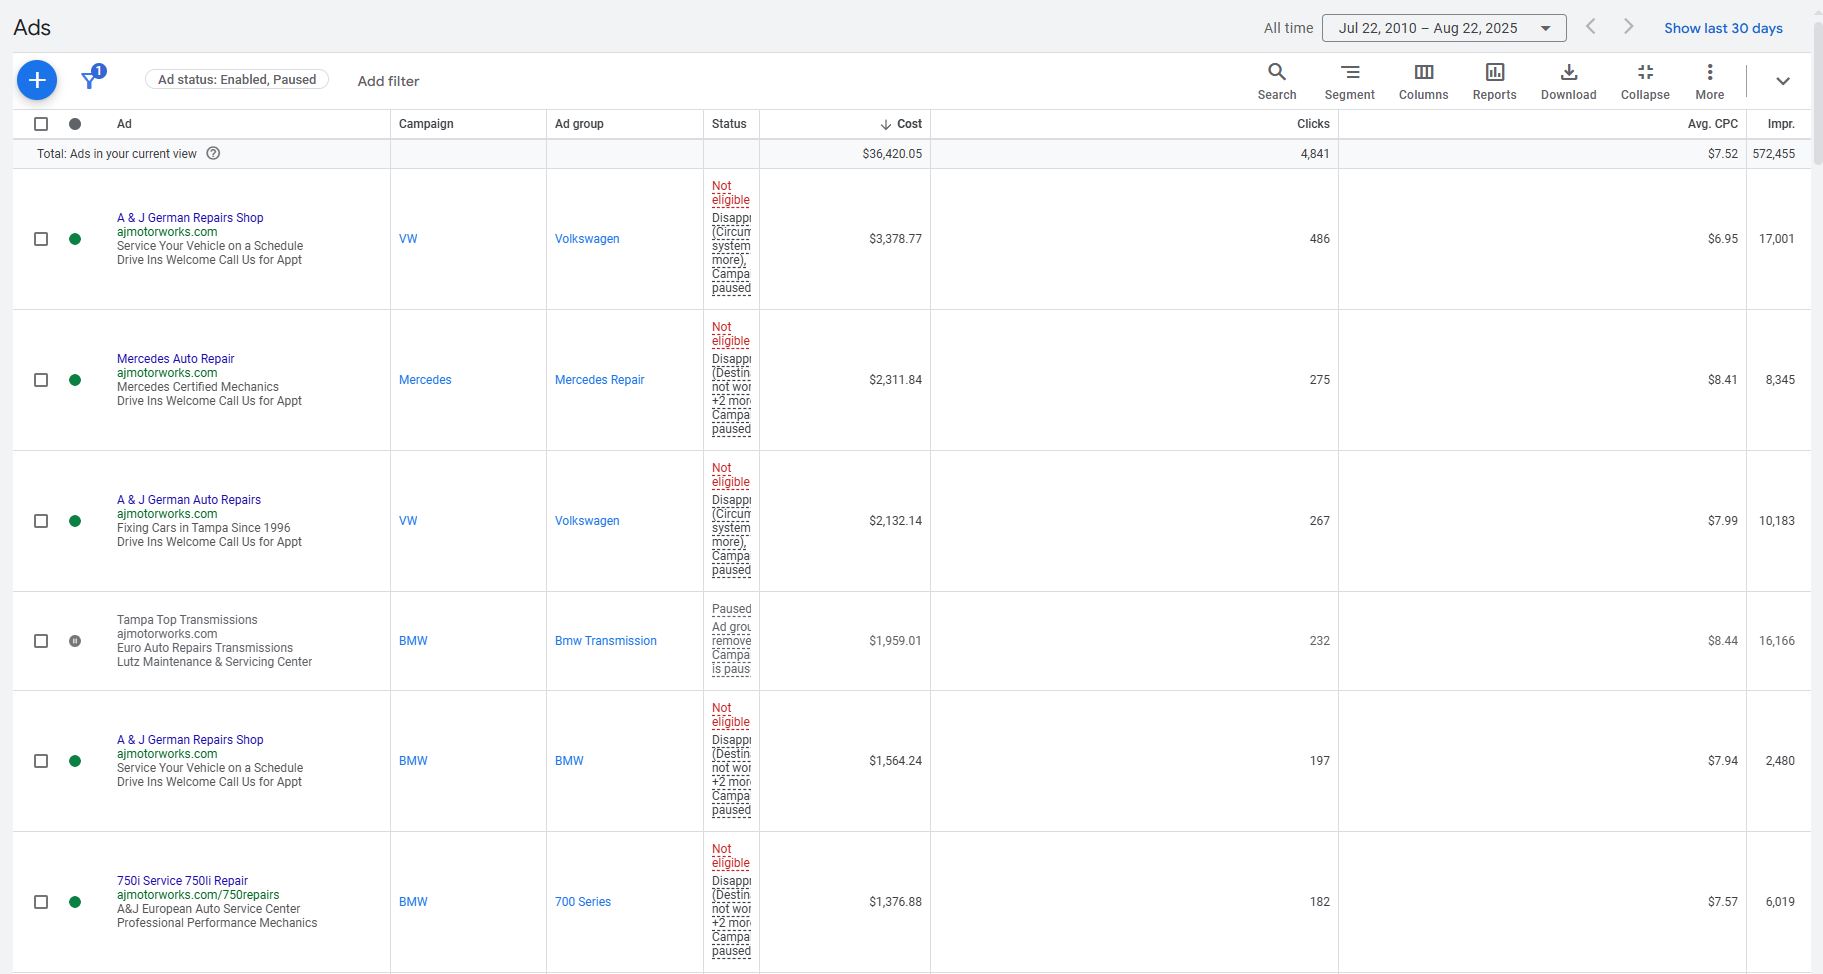Expand the chevron panel at toolbar right
The width and height of the screenshot is (1823, 974).
pos(1783,81)
